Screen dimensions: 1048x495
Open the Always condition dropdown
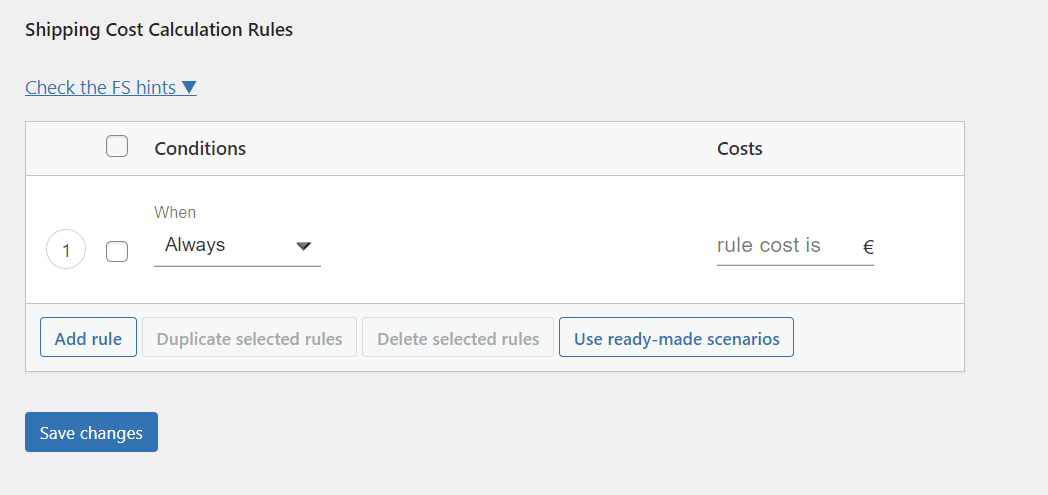point(236,246)
